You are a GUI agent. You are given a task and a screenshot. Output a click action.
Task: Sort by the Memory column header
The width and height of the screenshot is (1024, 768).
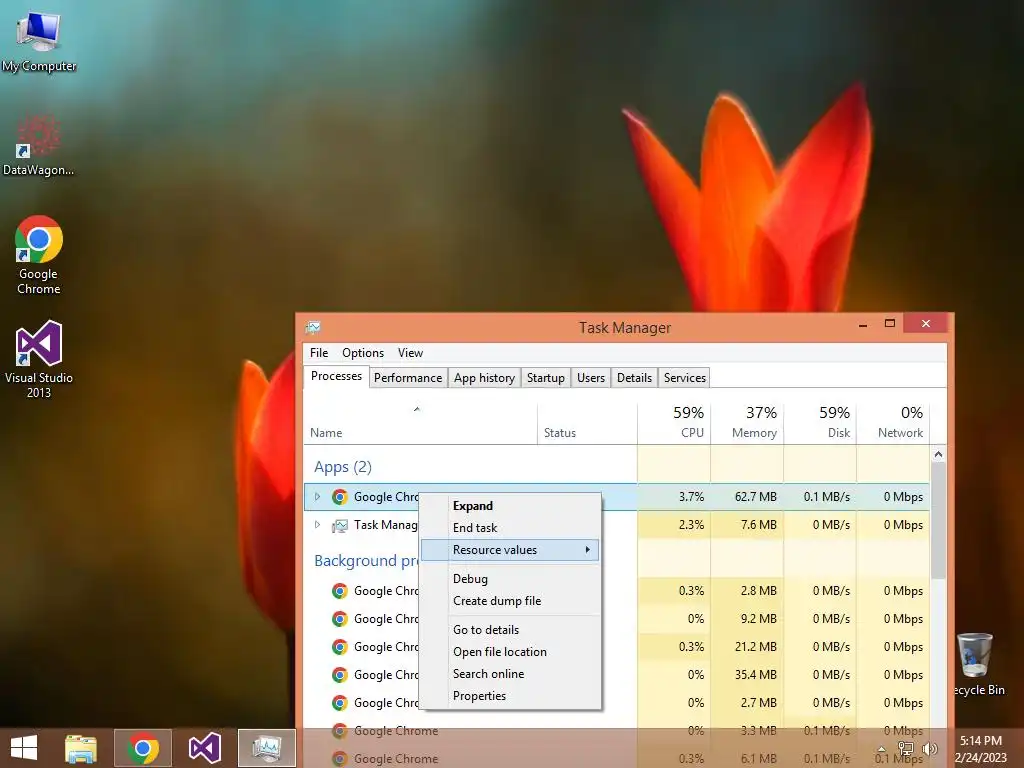(x=747, y=422)
